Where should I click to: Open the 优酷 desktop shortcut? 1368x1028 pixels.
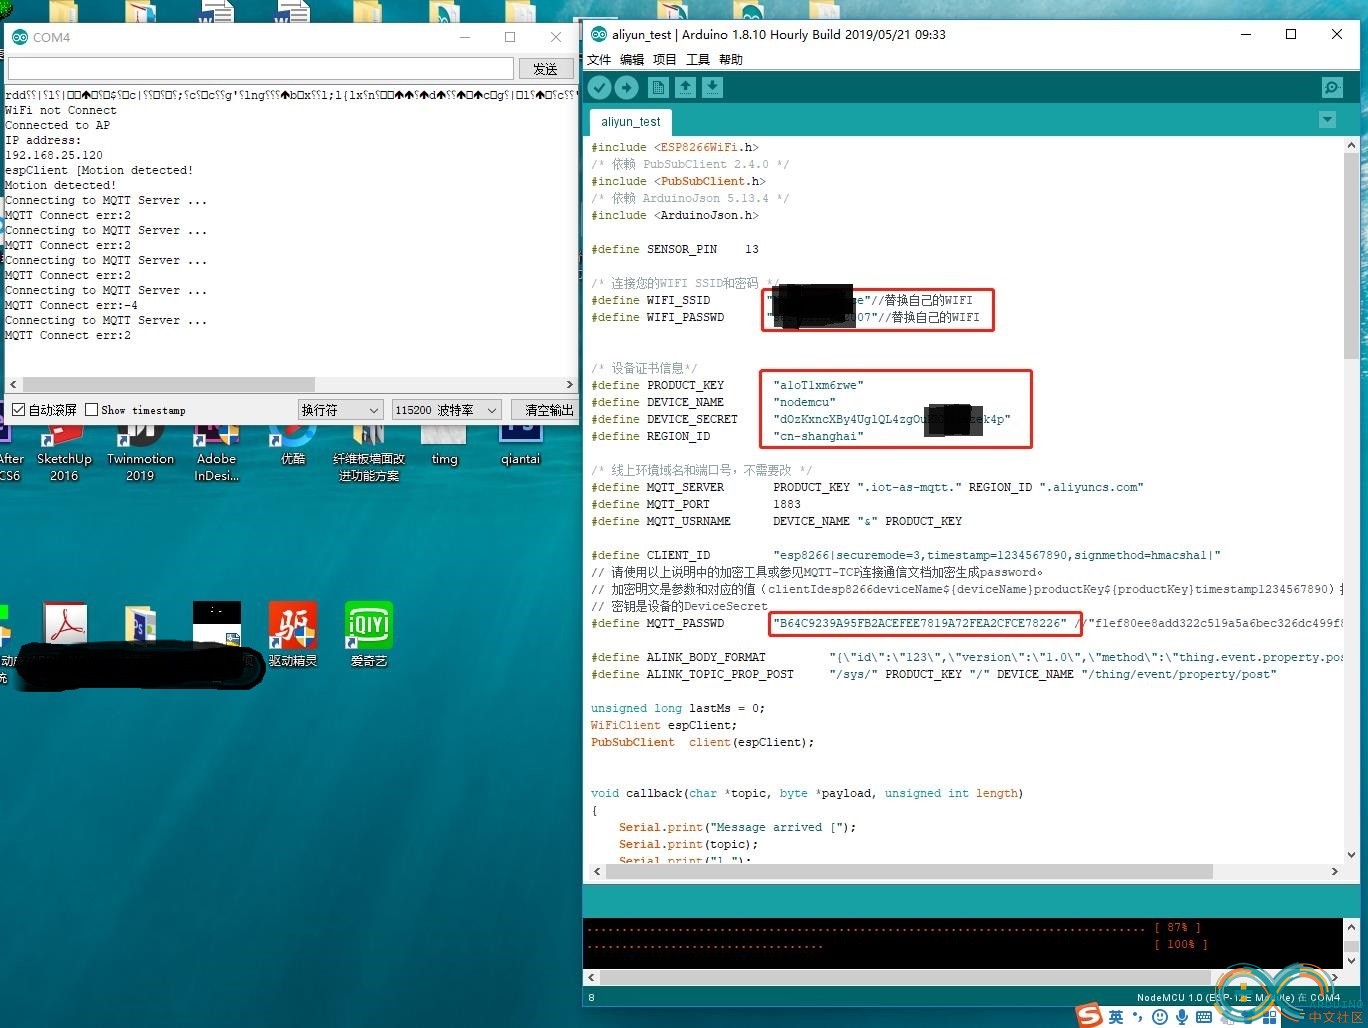point(292,445)
